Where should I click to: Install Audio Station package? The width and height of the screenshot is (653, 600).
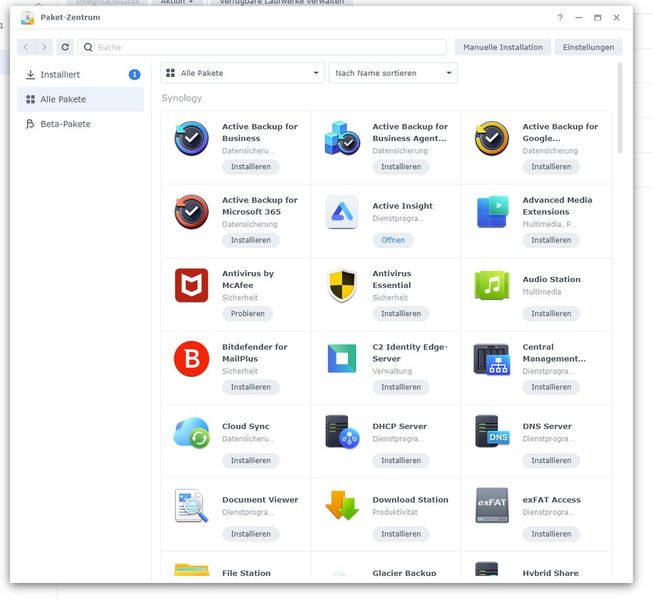pyautogui.click(x=551, y=314)
